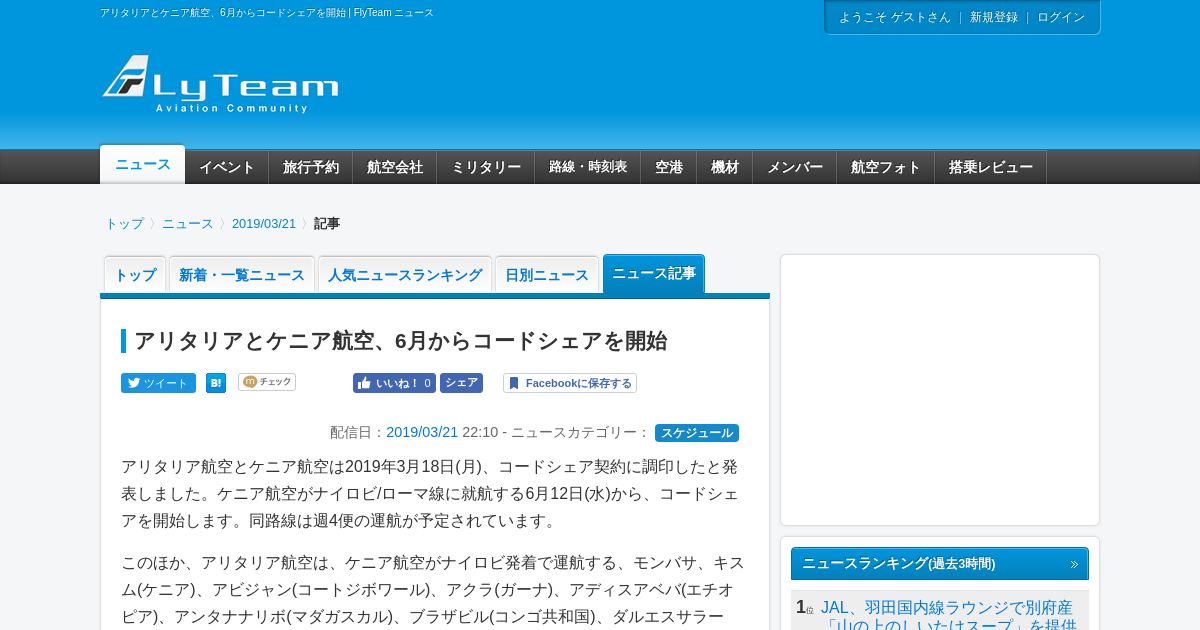Open the イベント menu item
The height and width of the screenshot is (630, 1200).
tap(227, 167)
